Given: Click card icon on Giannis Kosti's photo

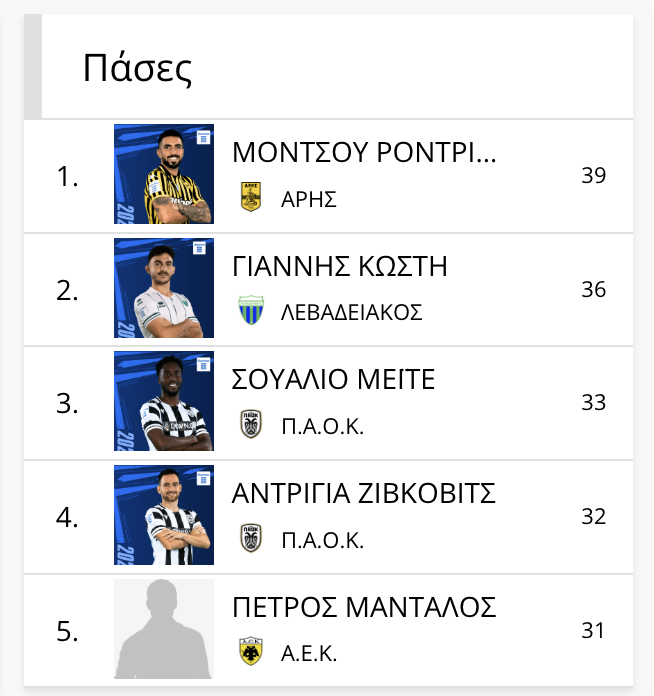Looking at the screenshot, I should [203, 249].
